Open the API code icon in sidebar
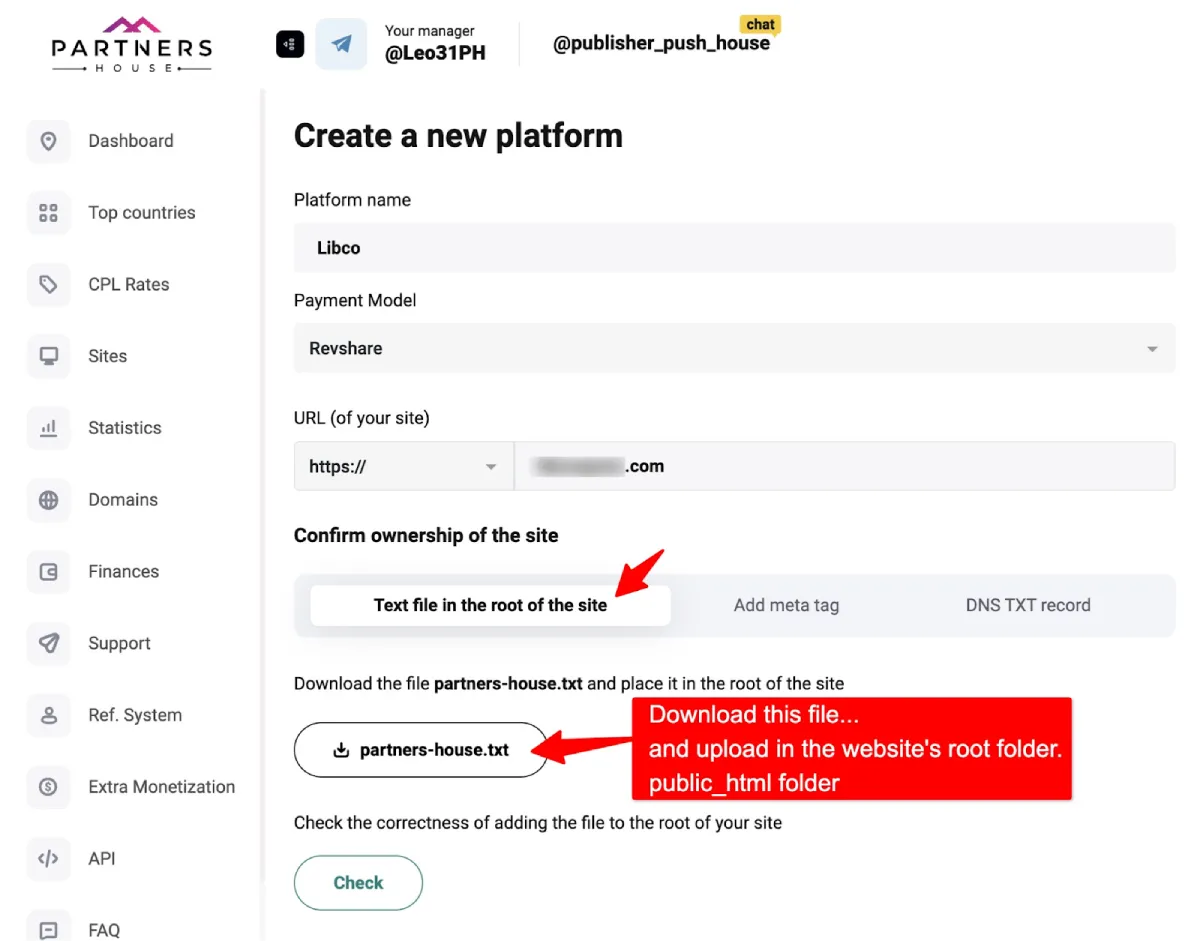 (48, 859)
